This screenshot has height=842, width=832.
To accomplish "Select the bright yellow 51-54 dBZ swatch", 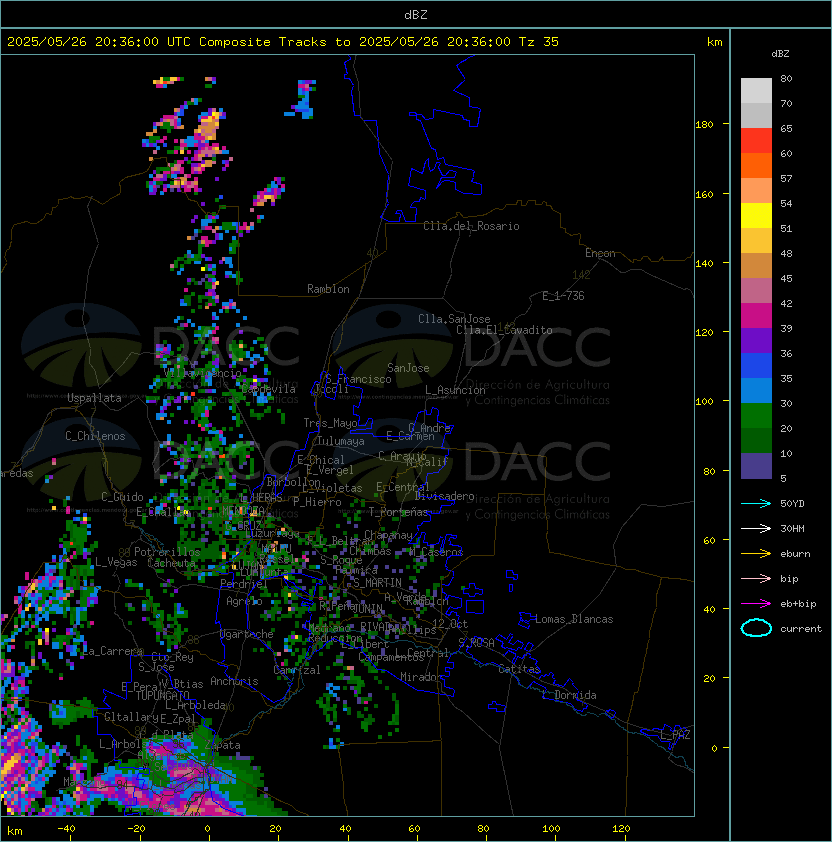I will pos(756,216).
